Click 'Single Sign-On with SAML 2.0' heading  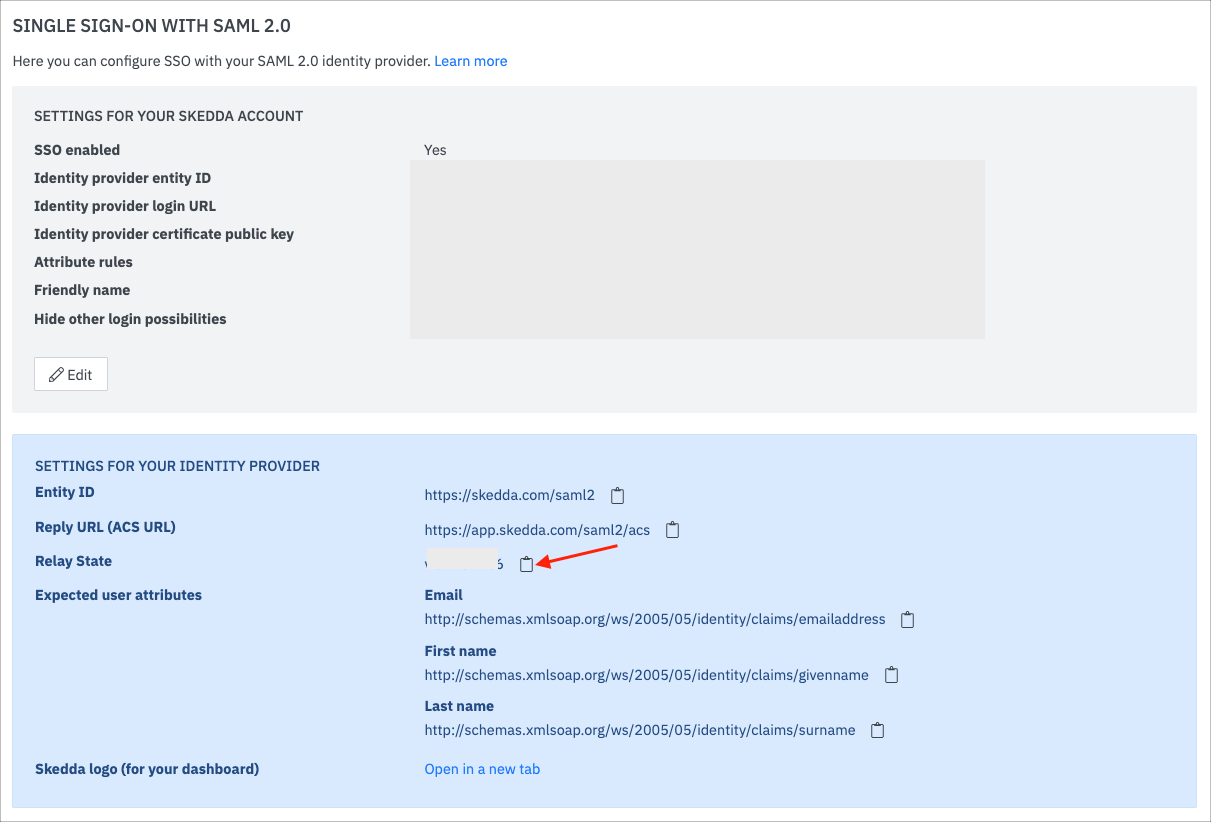click(151, 26)
